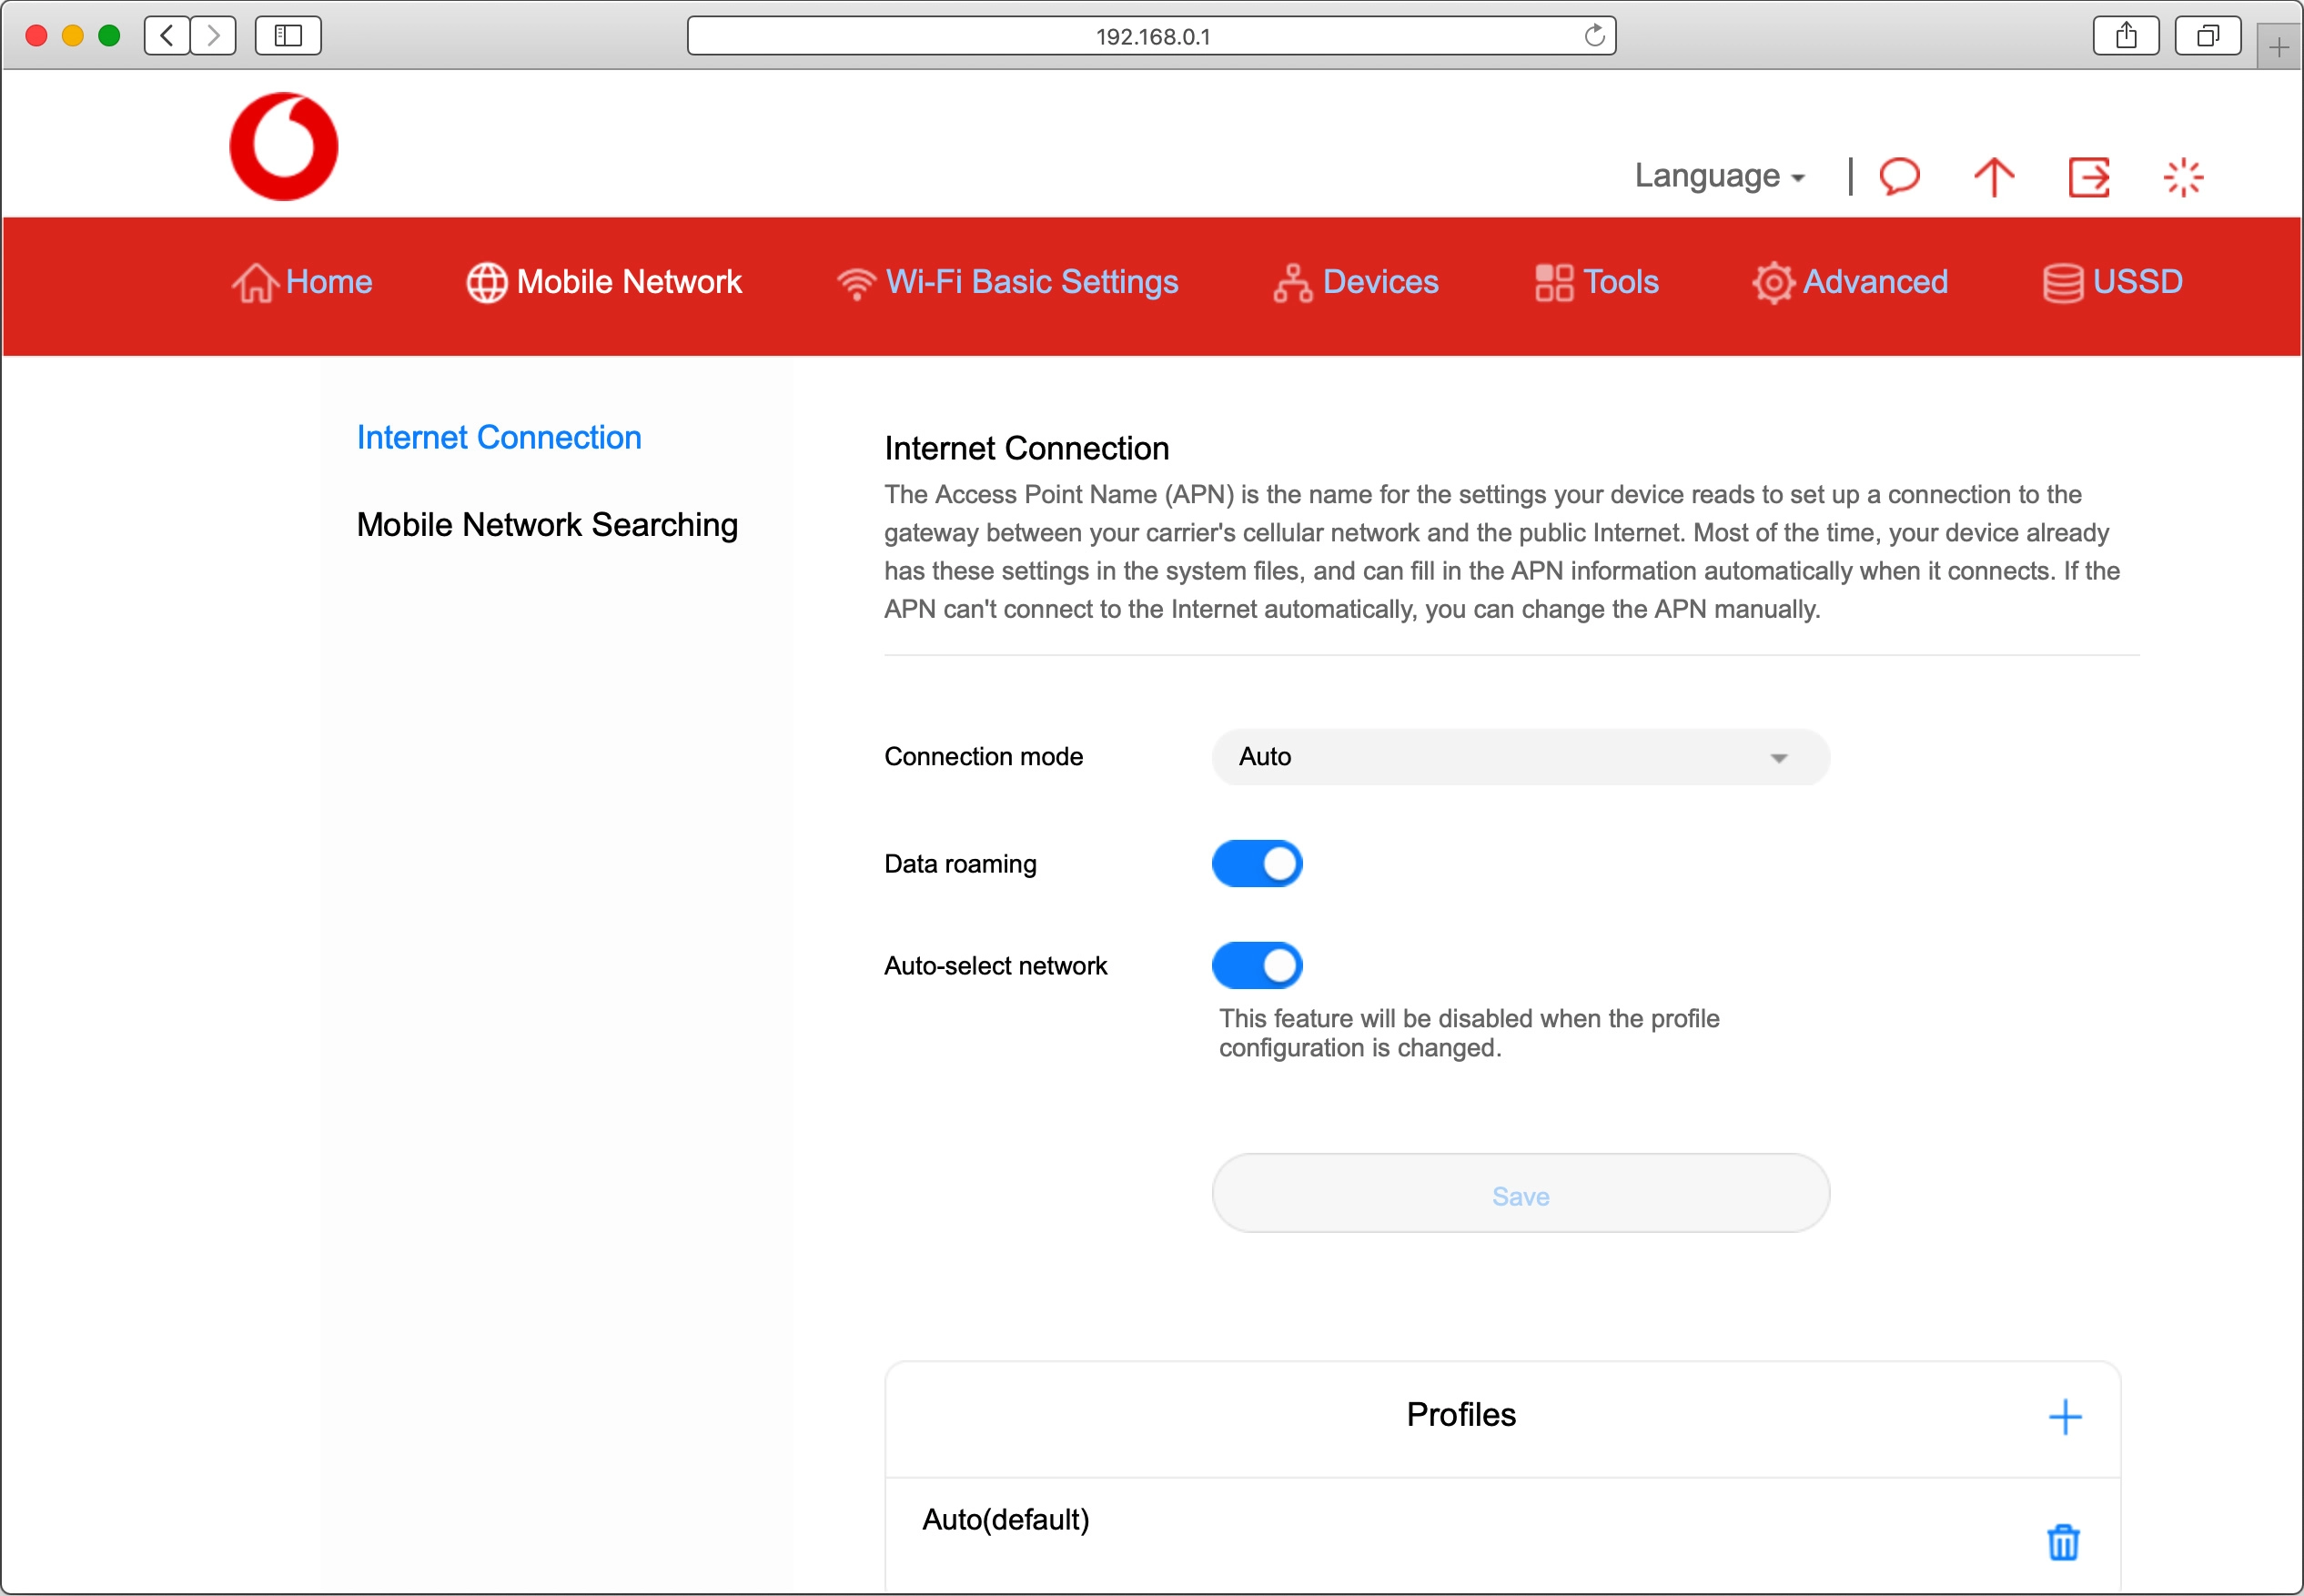Click the upward arrow update icon
The image size is (2304, 1596).
tap(1993, 177)
